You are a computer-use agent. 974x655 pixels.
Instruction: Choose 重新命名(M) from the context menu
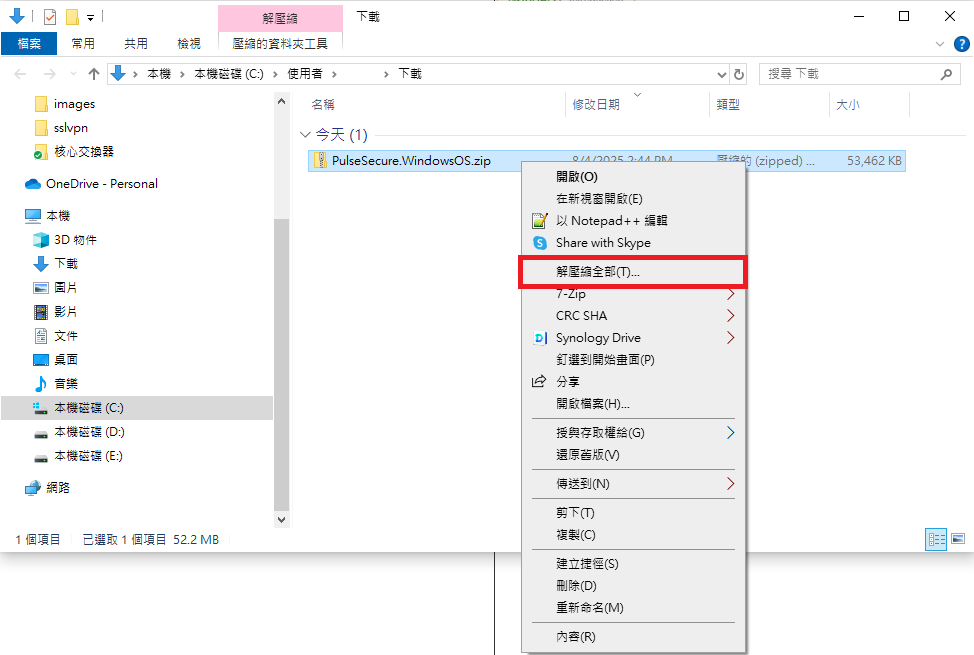click(633, 608)
